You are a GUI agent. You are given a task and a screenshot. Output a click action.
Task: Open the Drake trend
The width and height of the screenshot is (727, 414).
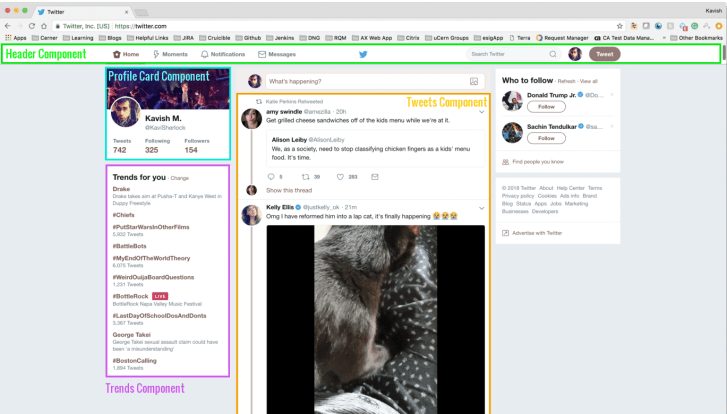tap(121, 189)
